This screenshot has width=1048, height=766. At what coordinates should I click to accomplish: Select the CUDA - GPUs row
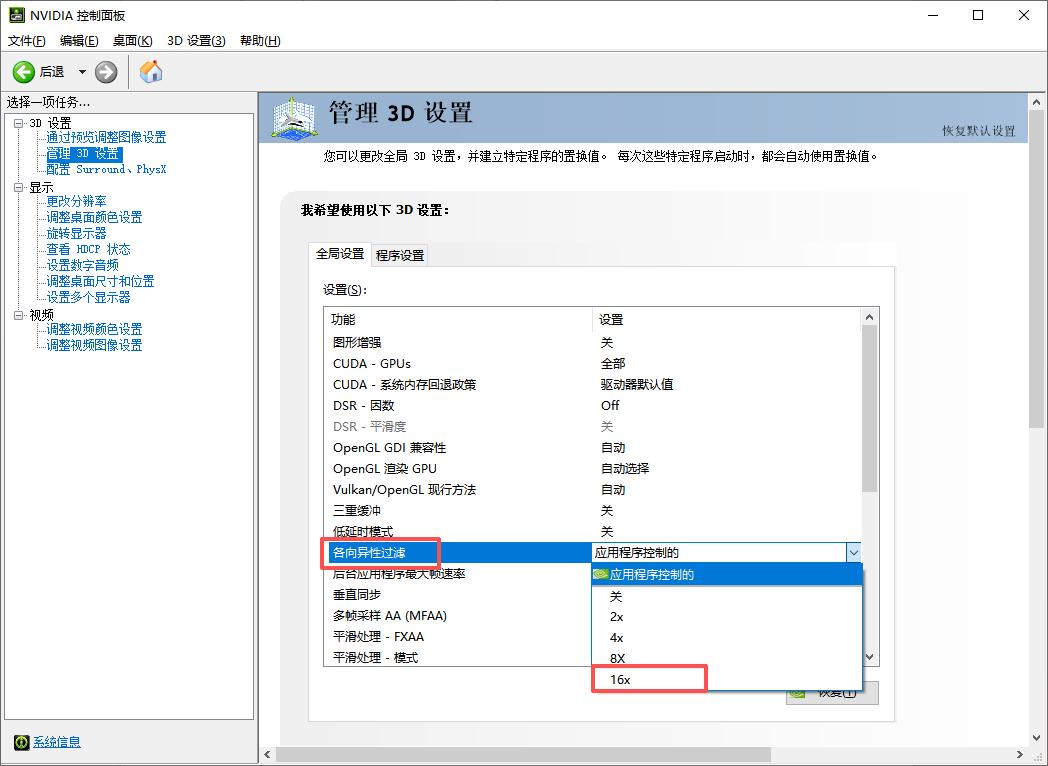(592, 364)
